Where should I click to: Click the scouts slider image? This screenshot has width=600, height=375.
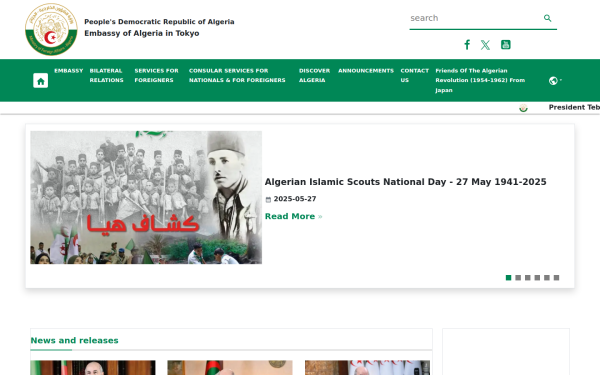coord(146,197)
